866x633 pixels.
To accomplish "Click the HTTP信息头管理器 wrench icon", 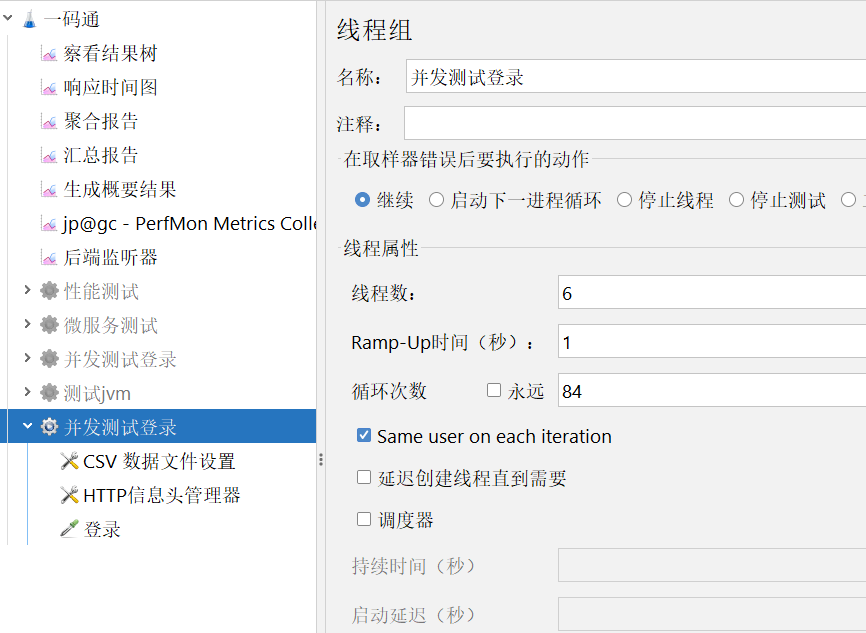I will click(69, 496).
